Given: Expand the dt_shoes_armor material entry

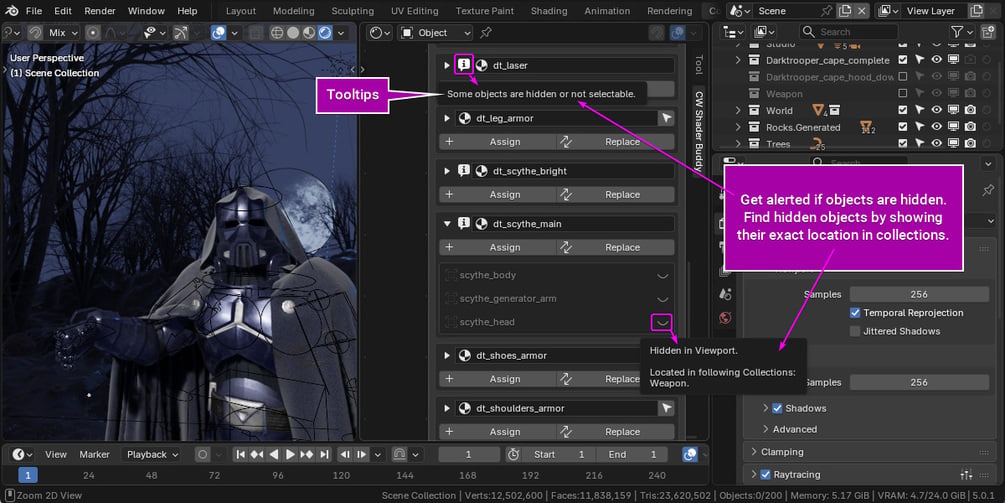Looking at the screenshot, I should [447, 356].
